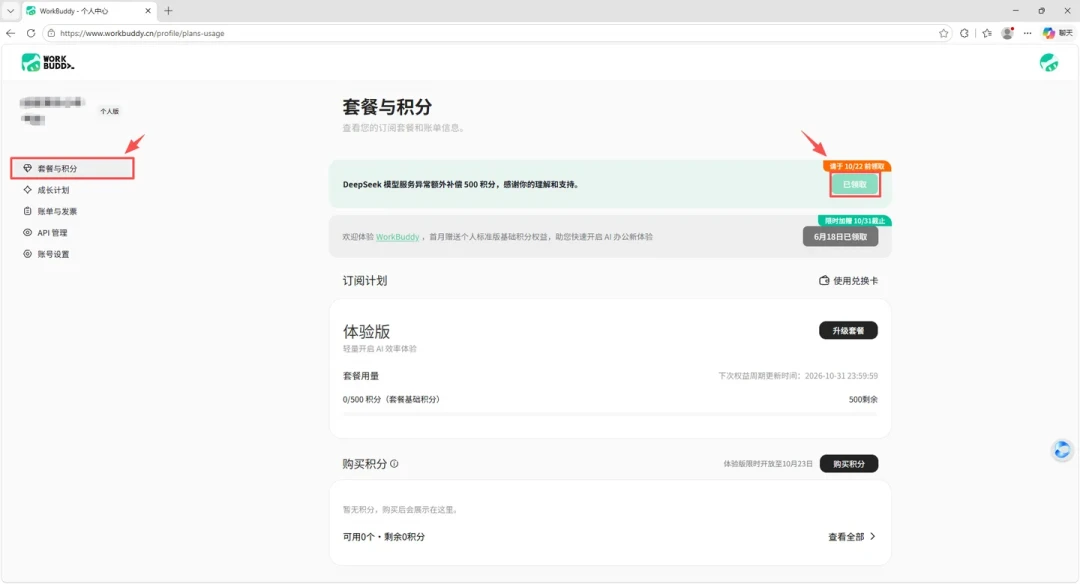Click the floating blue assistant icon at right edge
This screenshot has height=584, width=1080.
point(1061,450)
